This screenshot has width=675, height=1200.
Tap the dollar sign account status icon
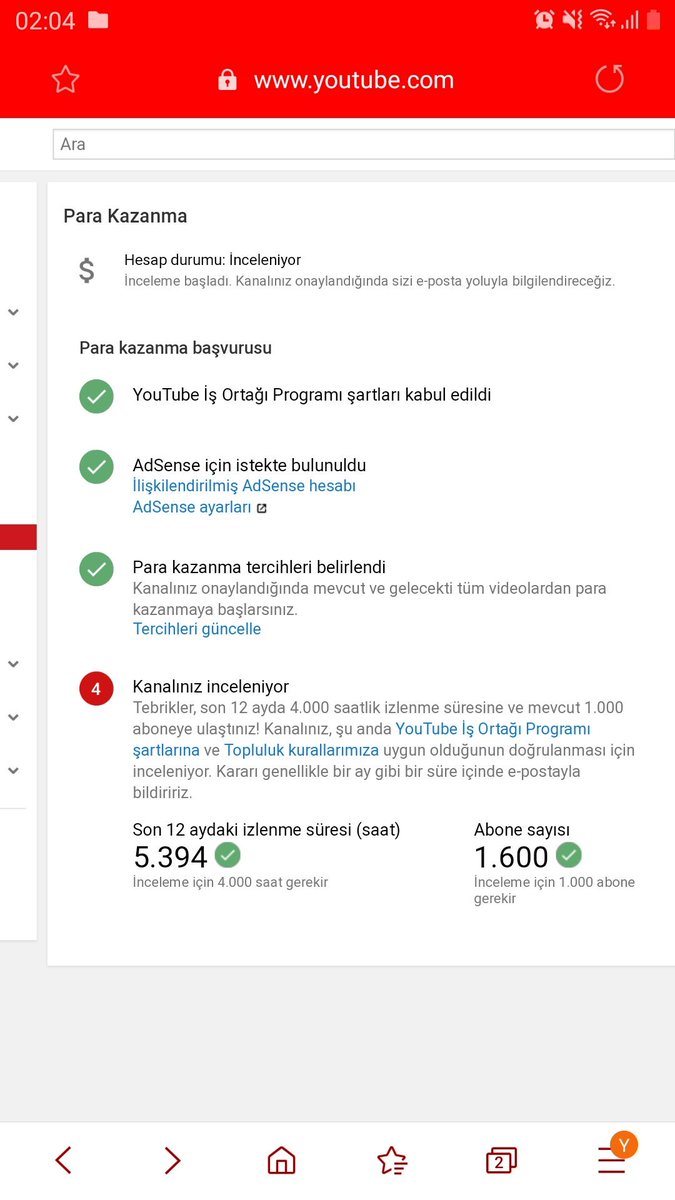[x=87, y=270]
